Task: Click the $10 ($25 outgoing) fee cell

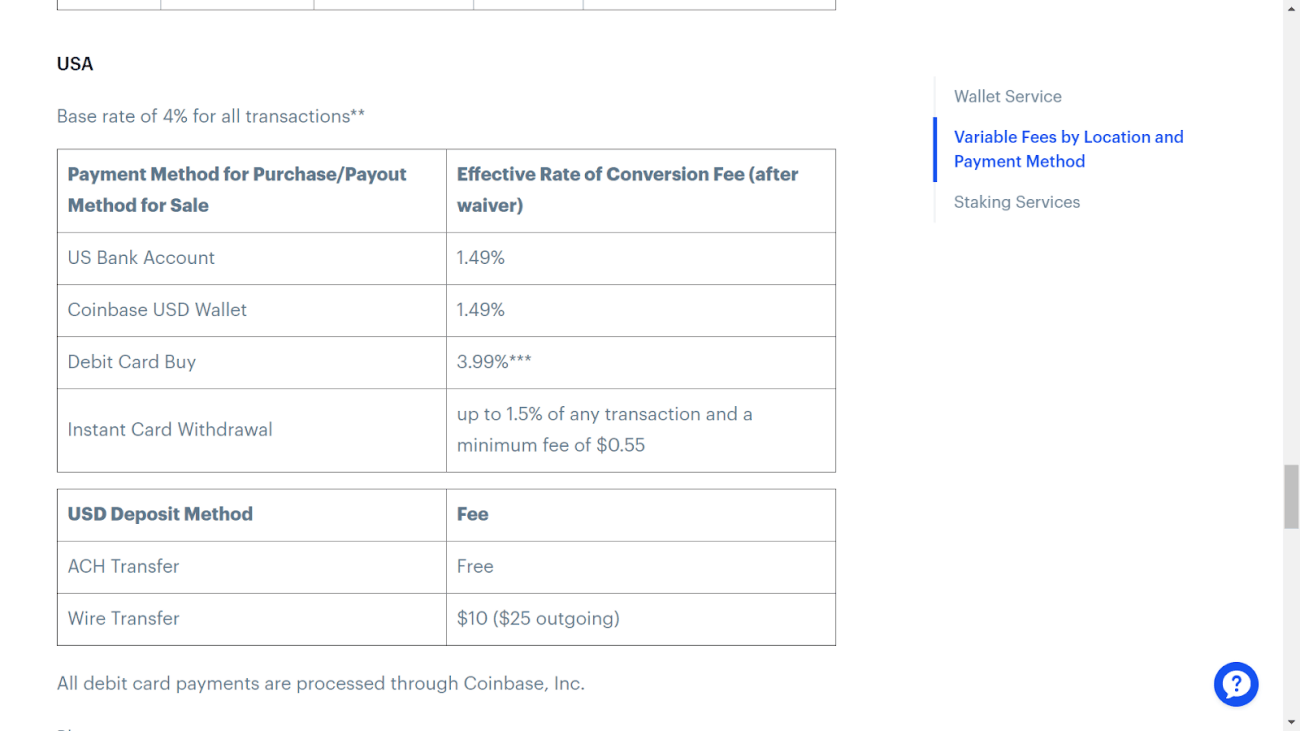Action: (x=641, y=619)
